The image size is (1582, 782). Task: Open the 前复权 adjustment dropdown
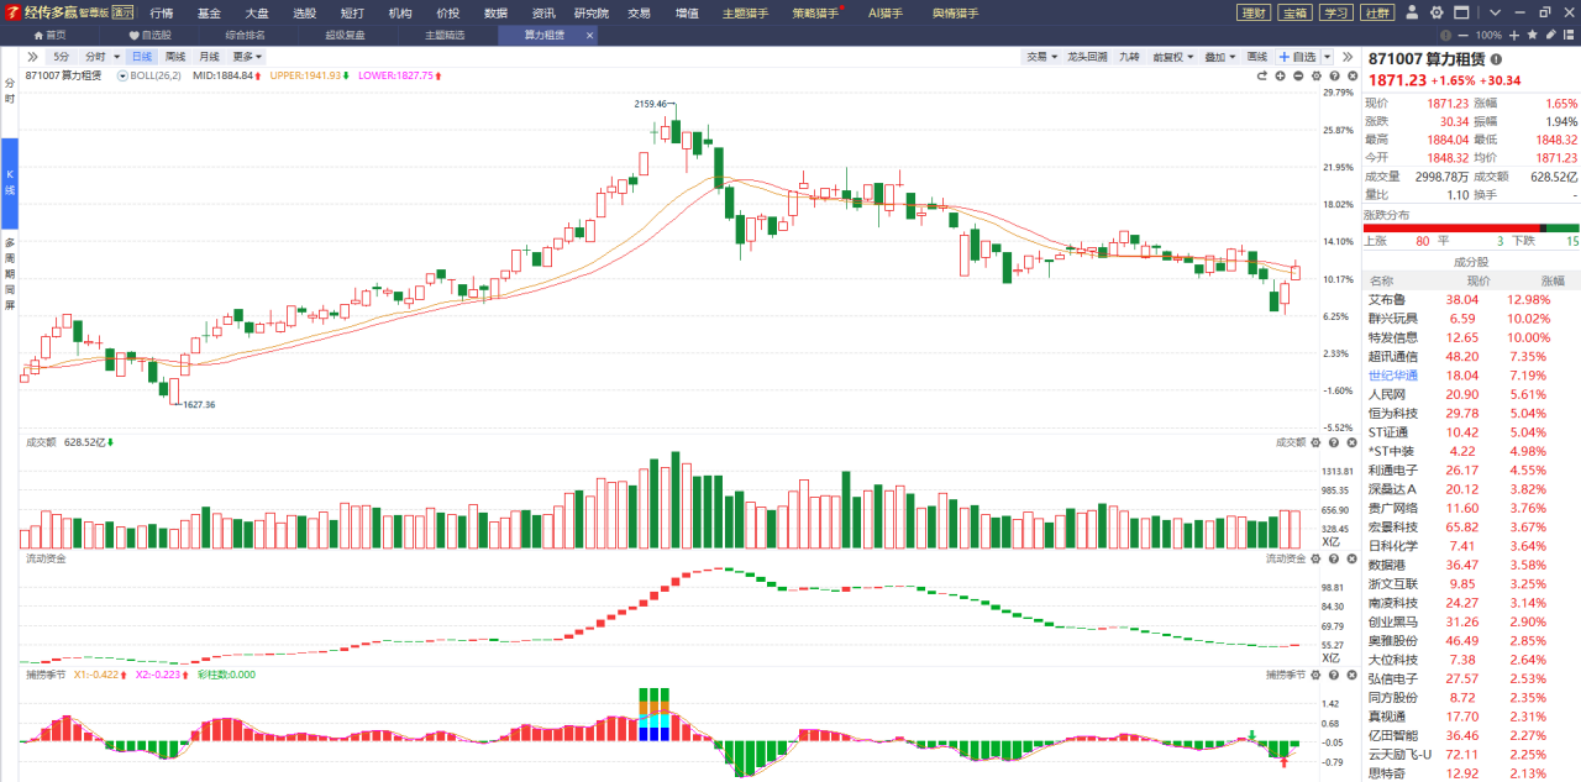pyautogui.click(x=1172, y=57)
